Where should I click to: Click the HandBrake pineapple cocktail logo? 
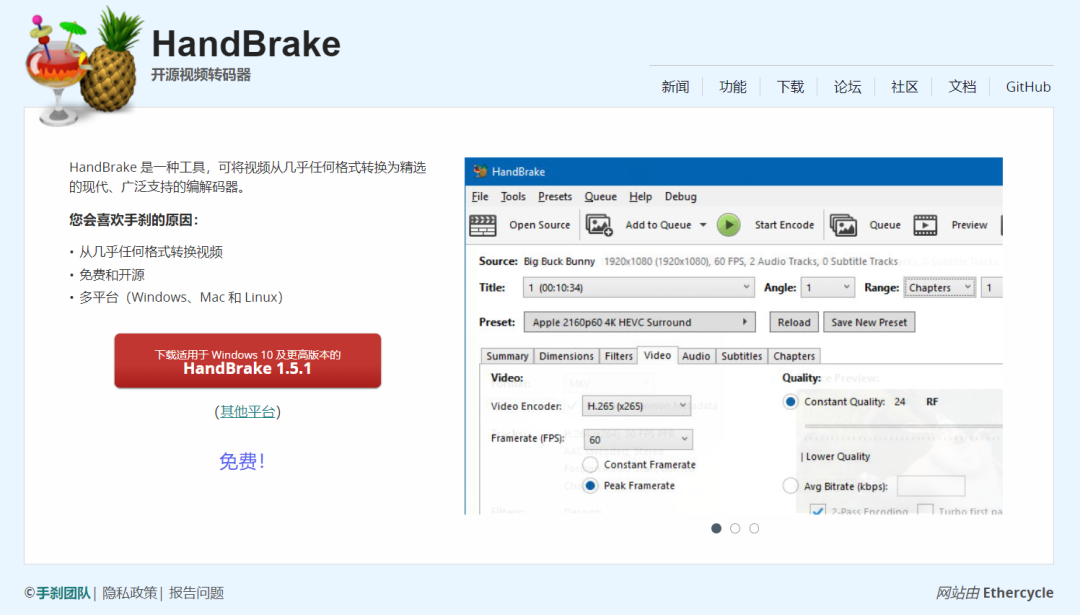[x=84, y=67]
